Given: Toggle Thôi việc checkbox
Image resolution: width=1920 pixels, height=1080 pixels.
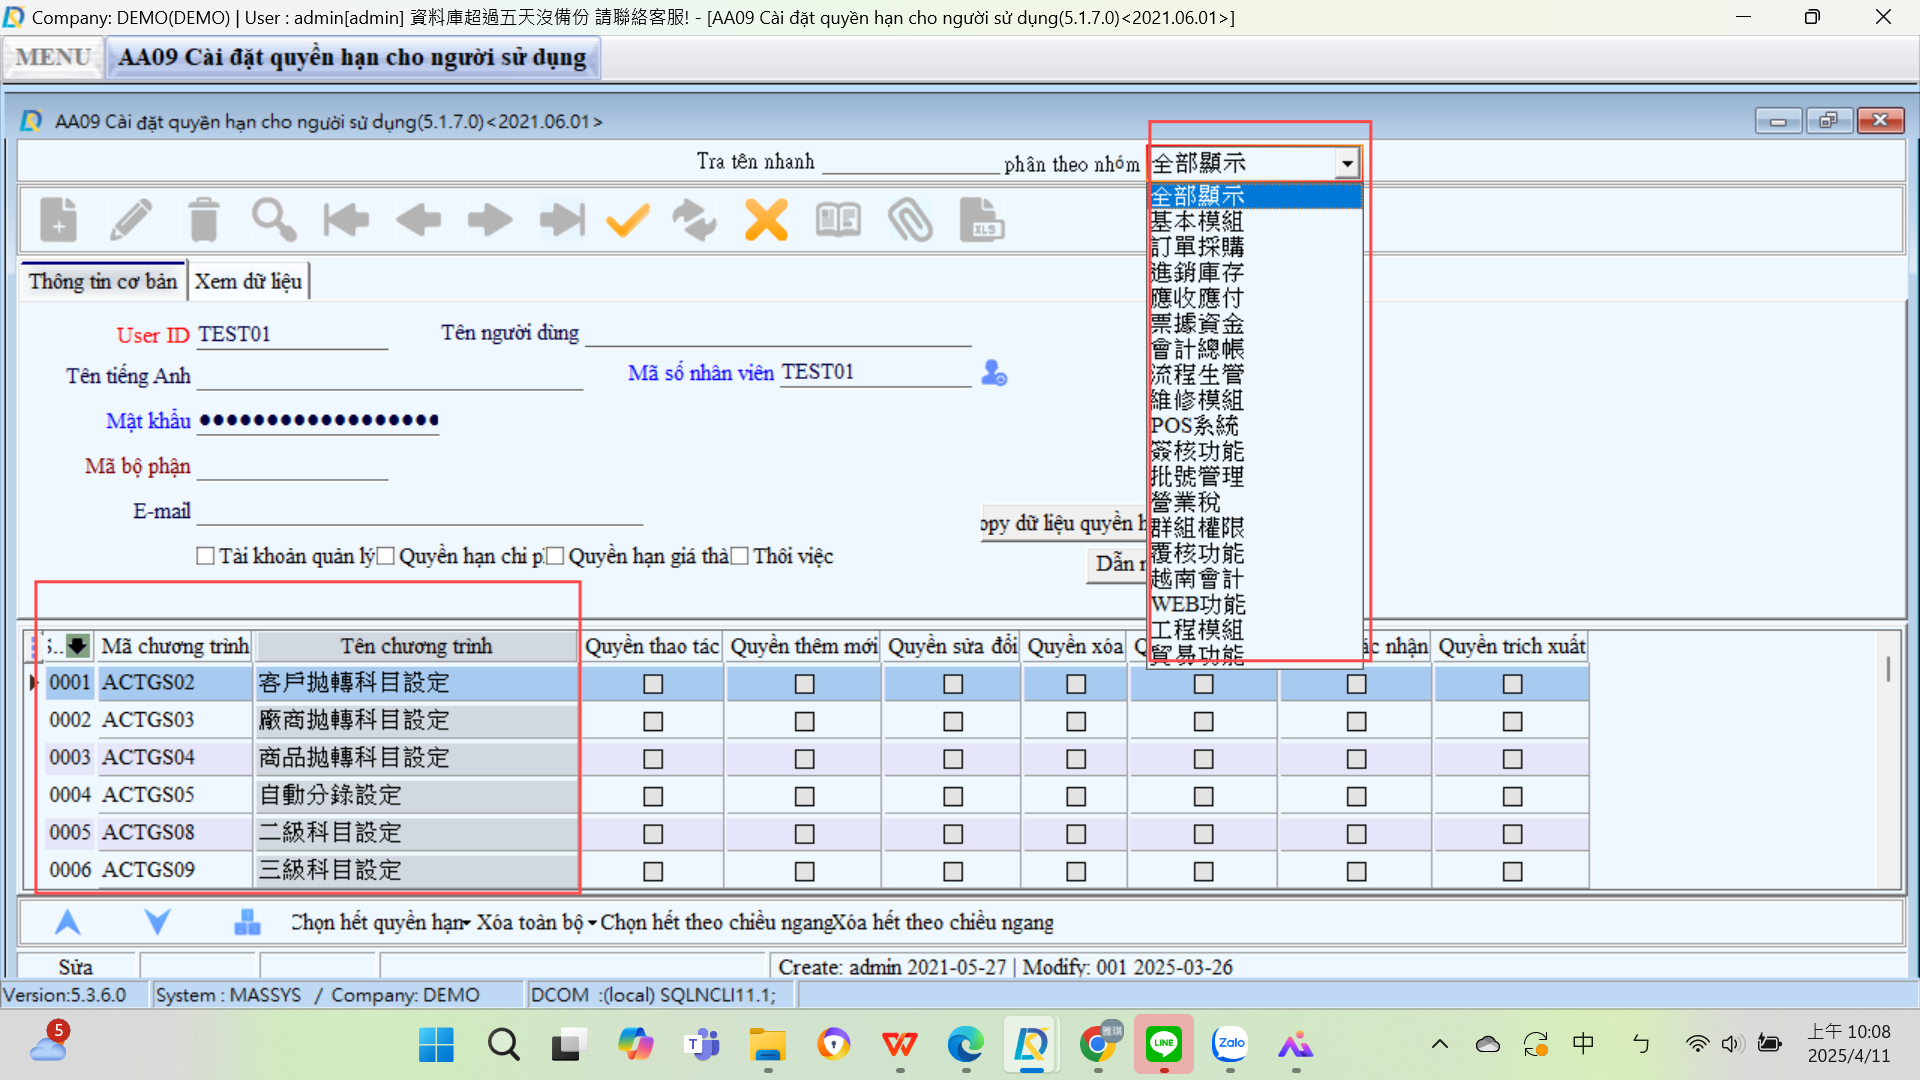Looking at the screenshot, I should (x=740, y=556).
